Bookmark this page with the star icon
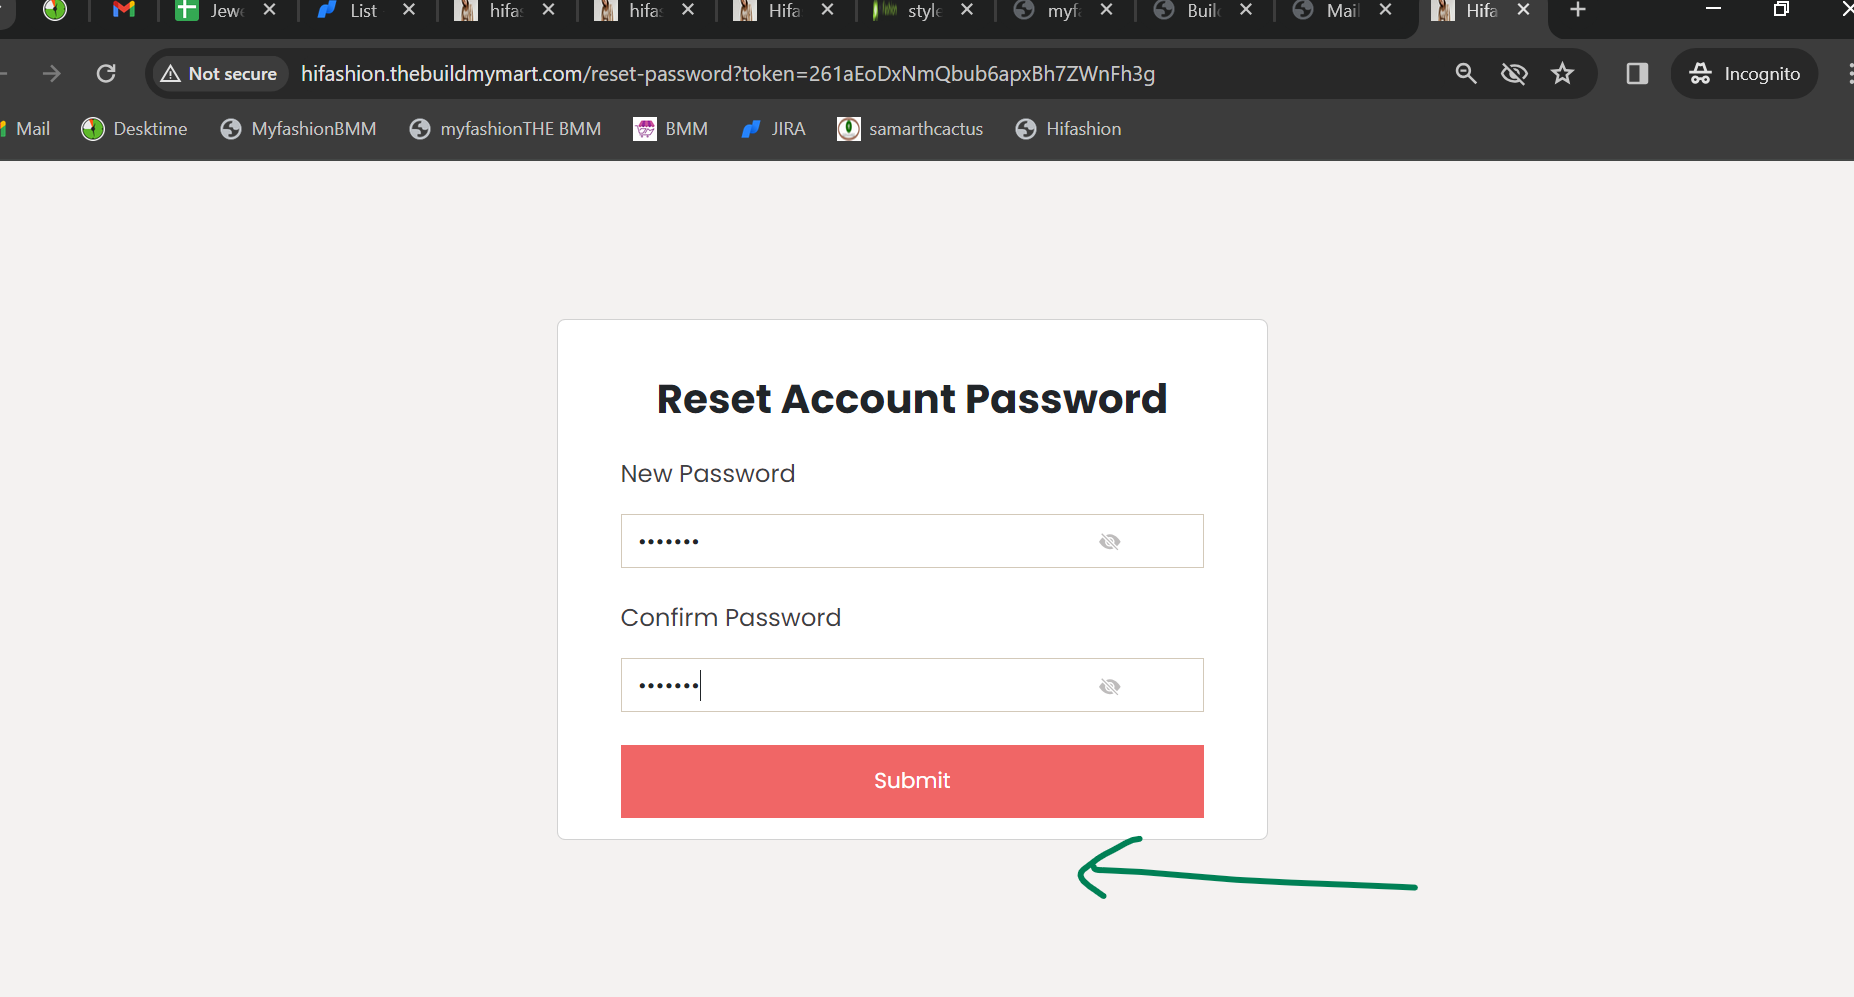The width and height of the screenshot is (1854, 997). (1562, 73)
